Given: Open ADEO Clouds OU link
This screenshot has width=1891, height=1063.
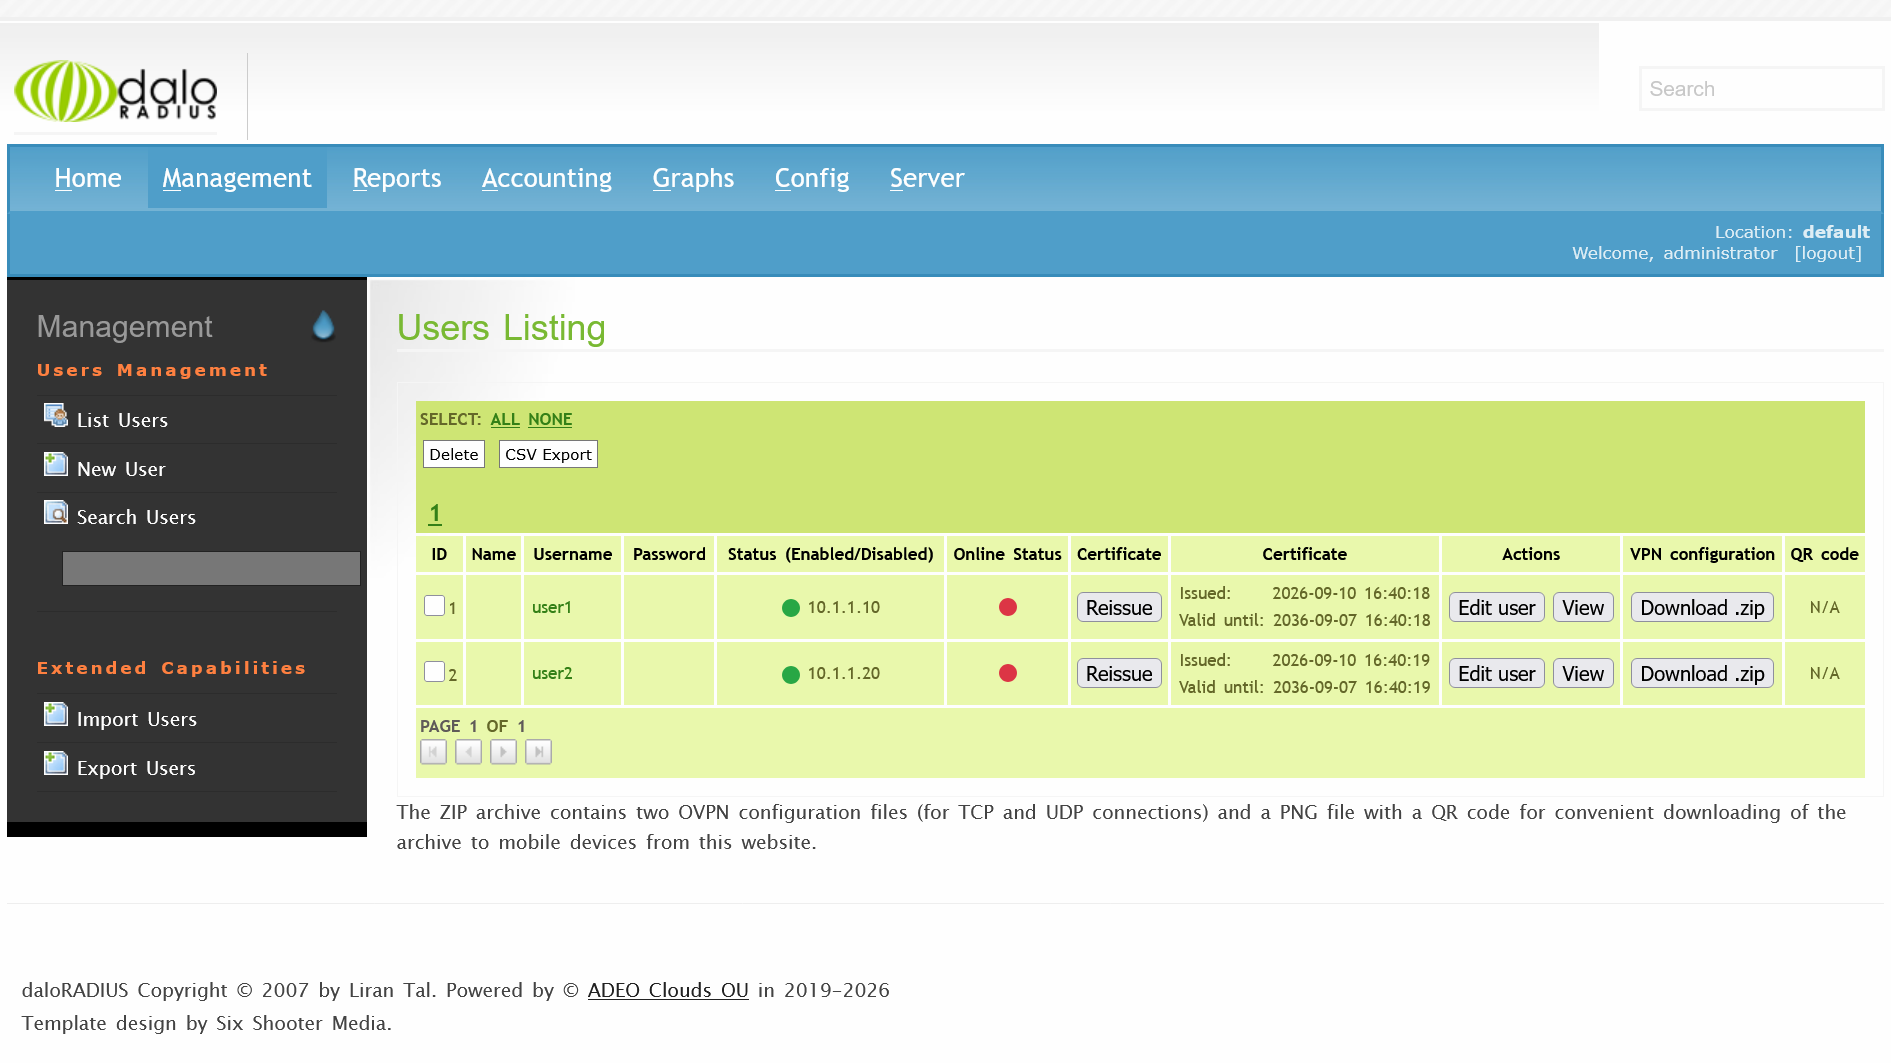Looking at the screenshot, I should pyautogui.click(x=668, y=990).
